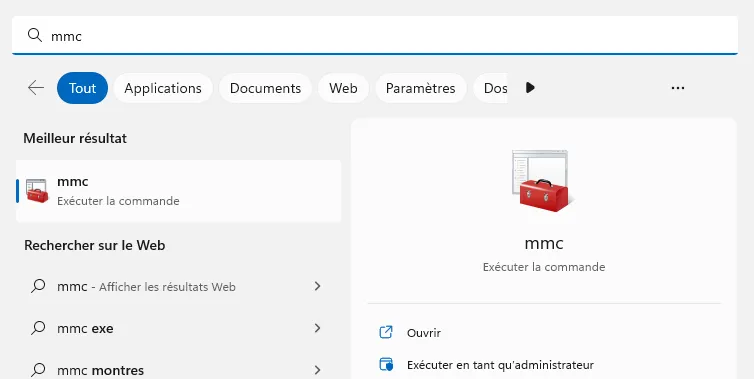Select the "mmc exe" web suggestion
Viewport: 754px width, 379px height.
click(178, 328)
